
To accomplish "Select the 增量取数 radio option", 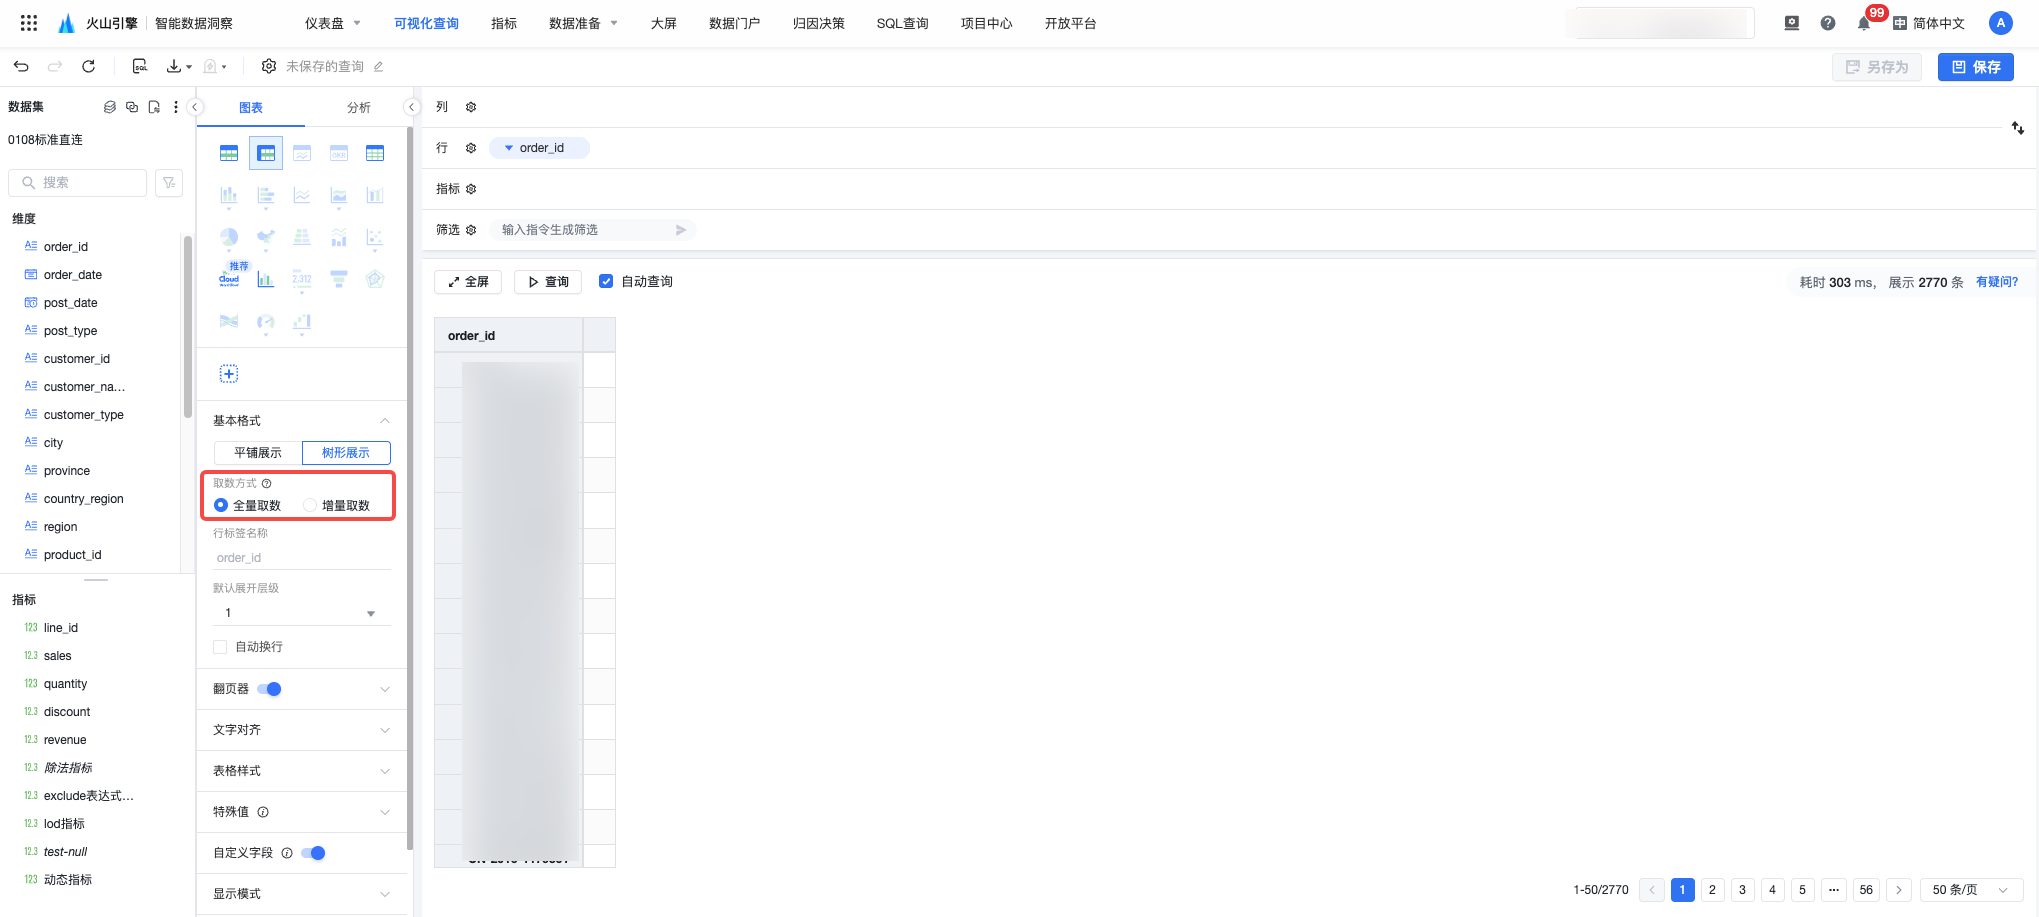I will point(310,505).
